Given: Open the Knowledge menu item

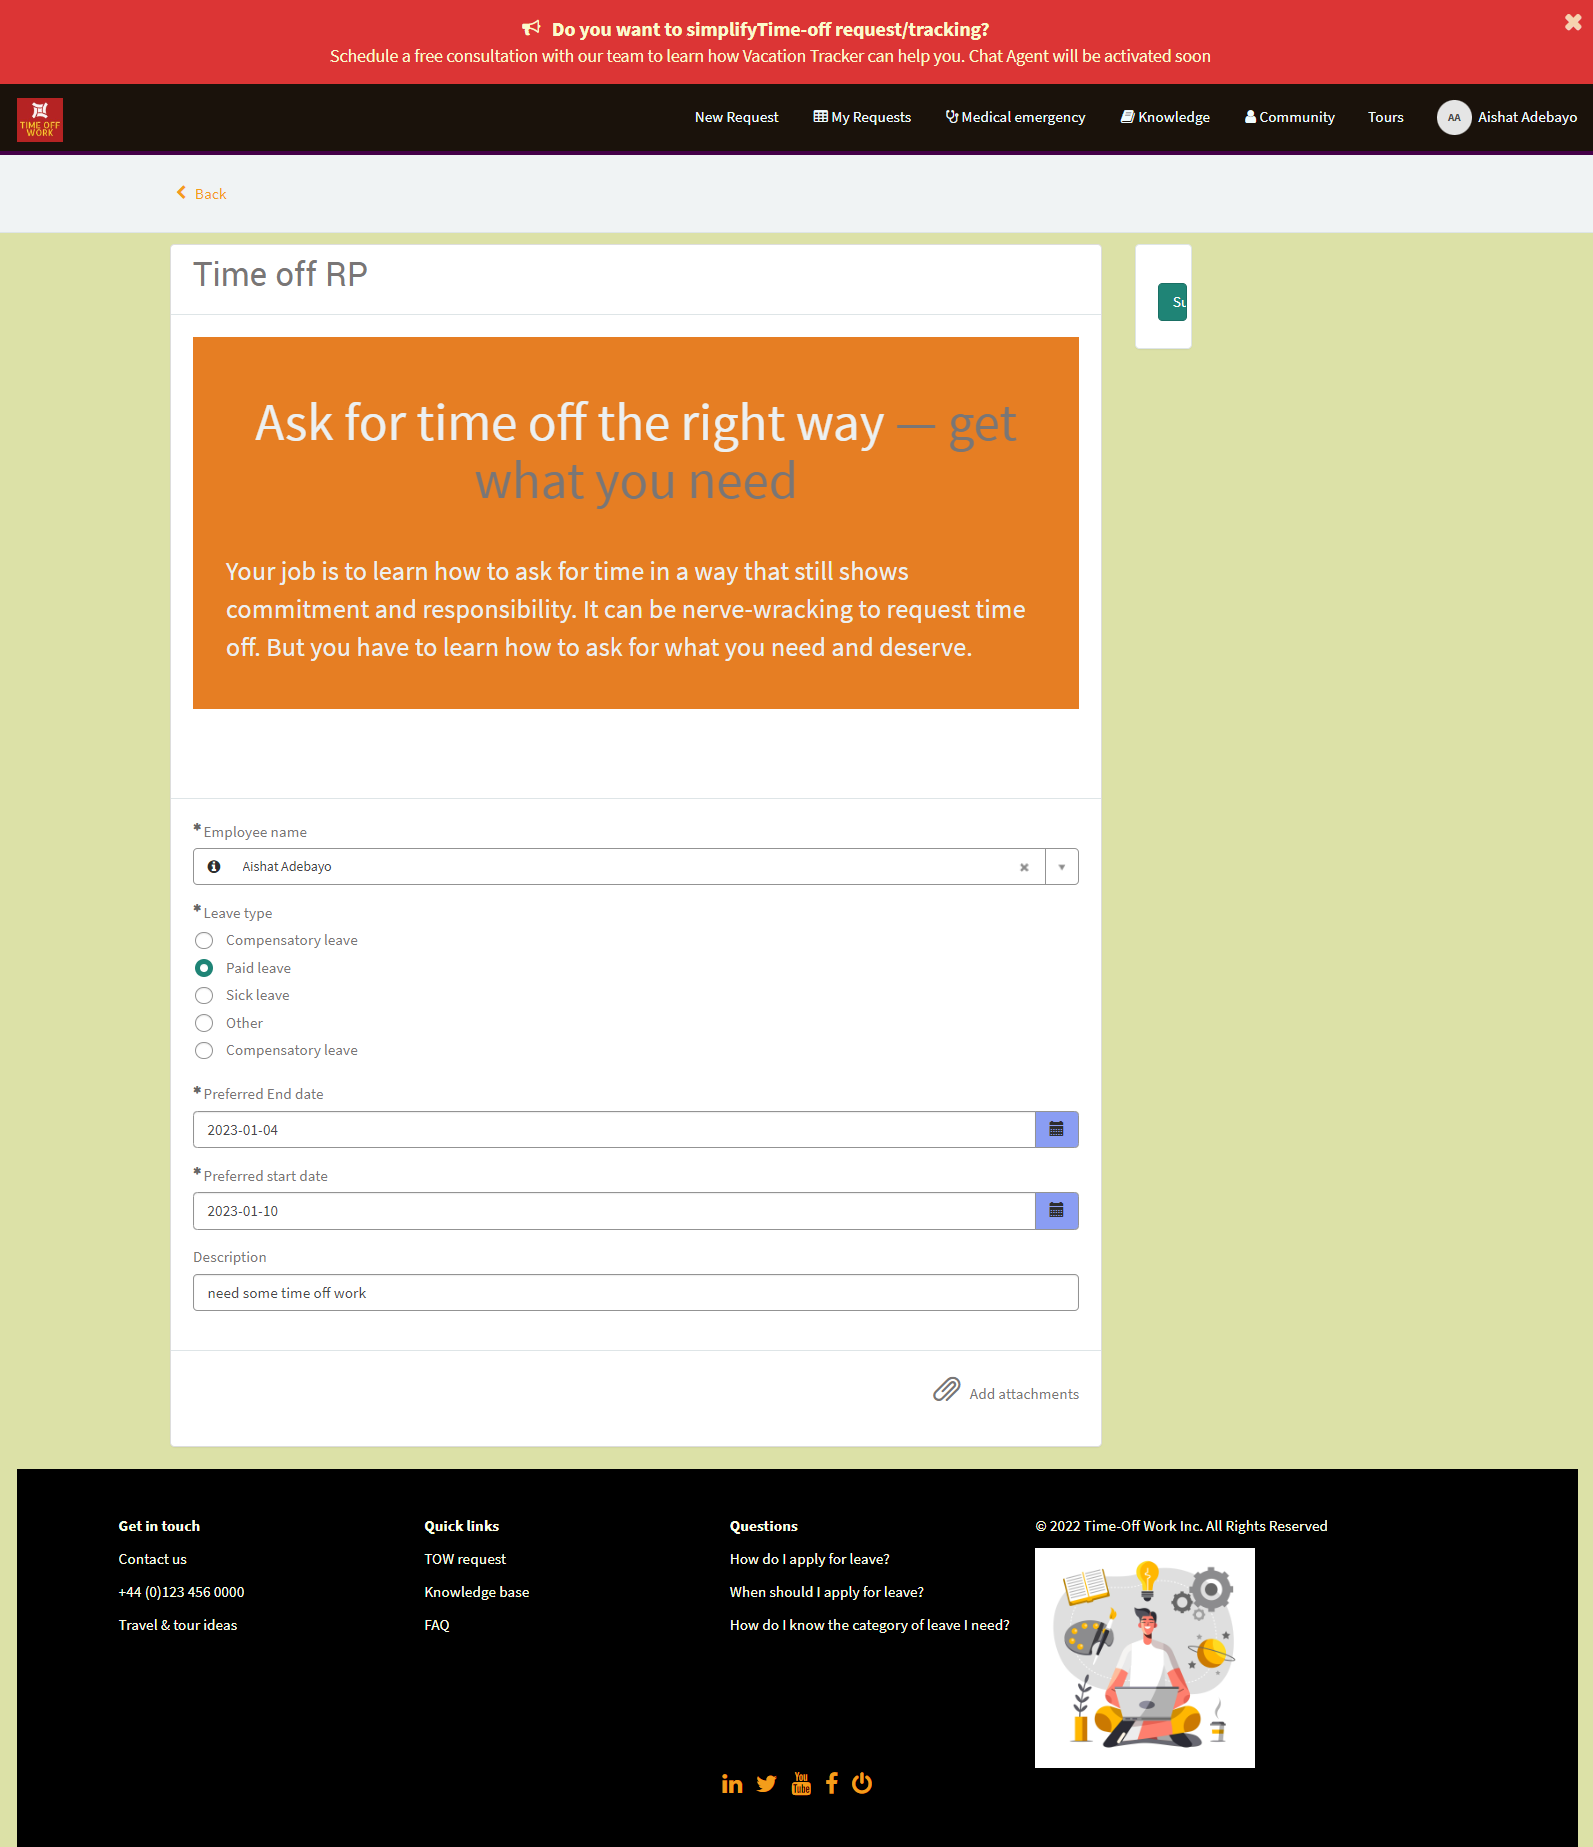Looking at the screenshot, I should point(1165,118).
